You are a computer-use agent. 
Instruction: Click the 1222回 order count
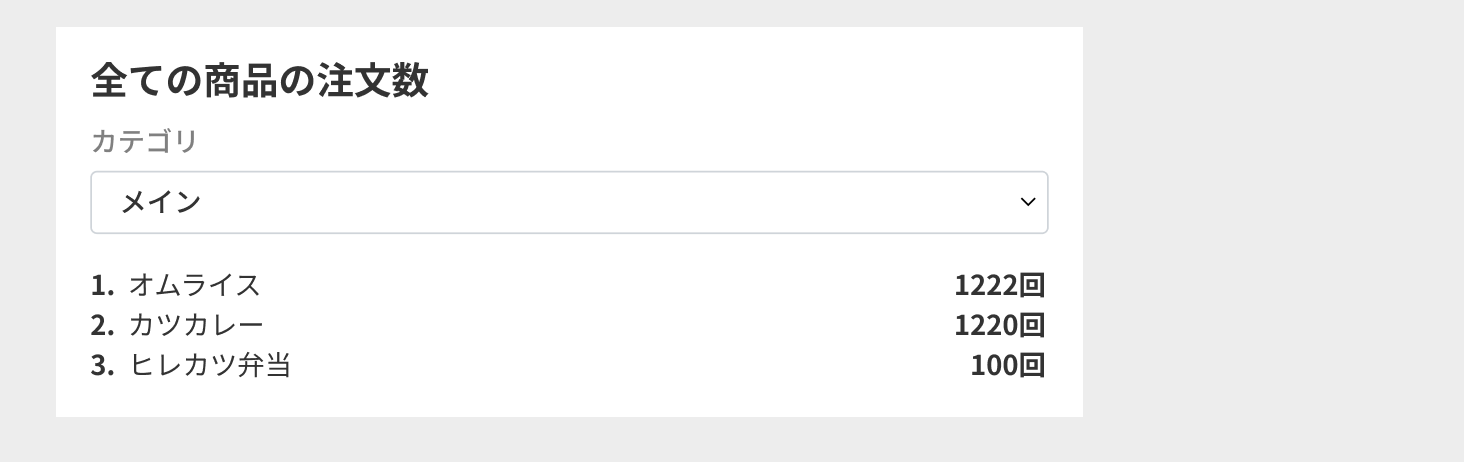coord(999,286)
